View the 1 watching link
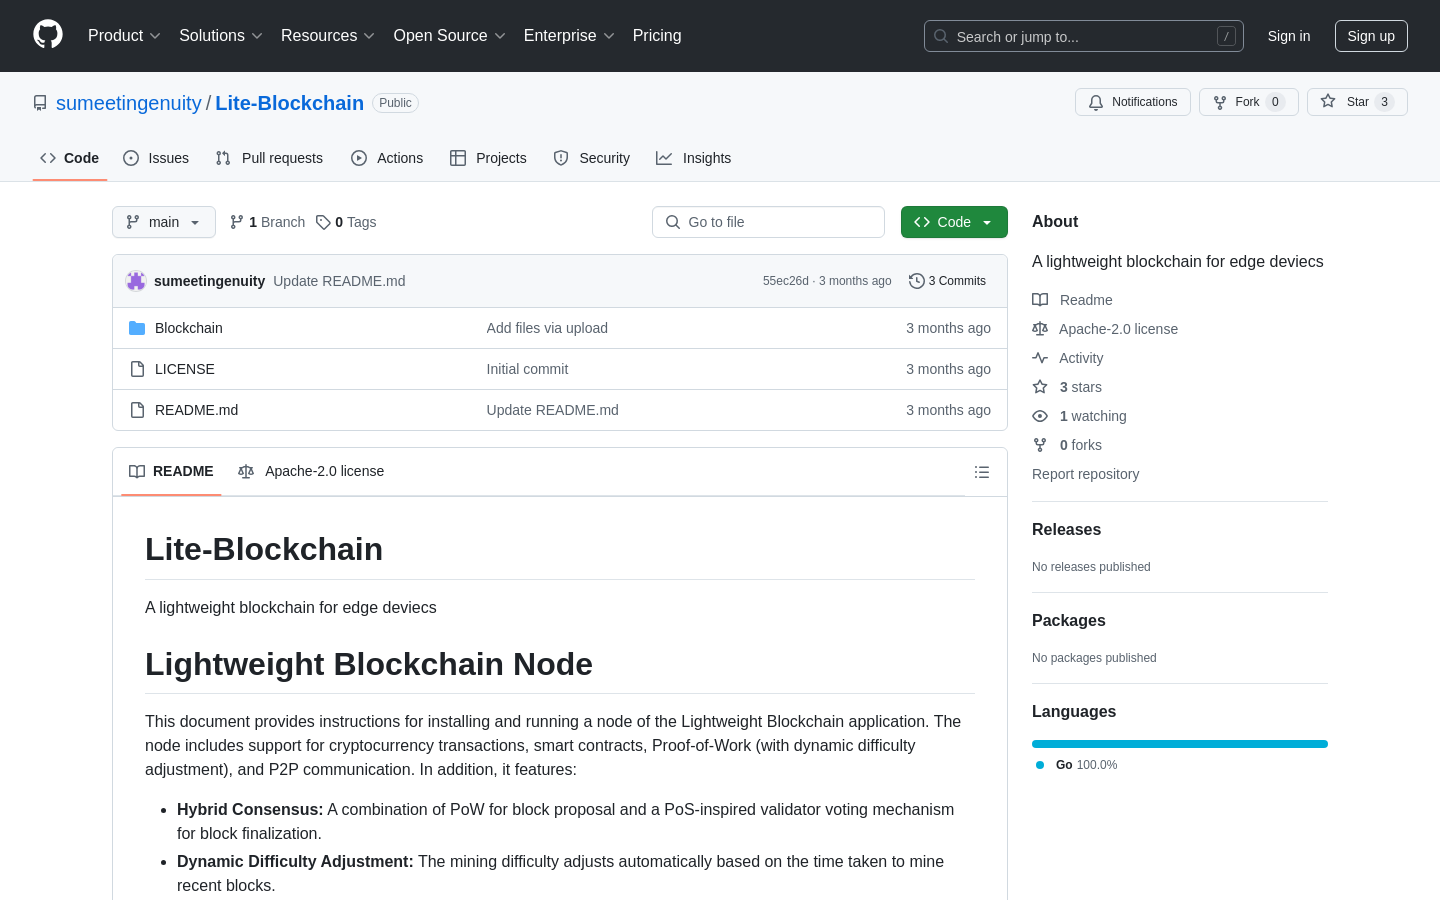Viewport: 1440px width, 900px height. [1079, 416]
